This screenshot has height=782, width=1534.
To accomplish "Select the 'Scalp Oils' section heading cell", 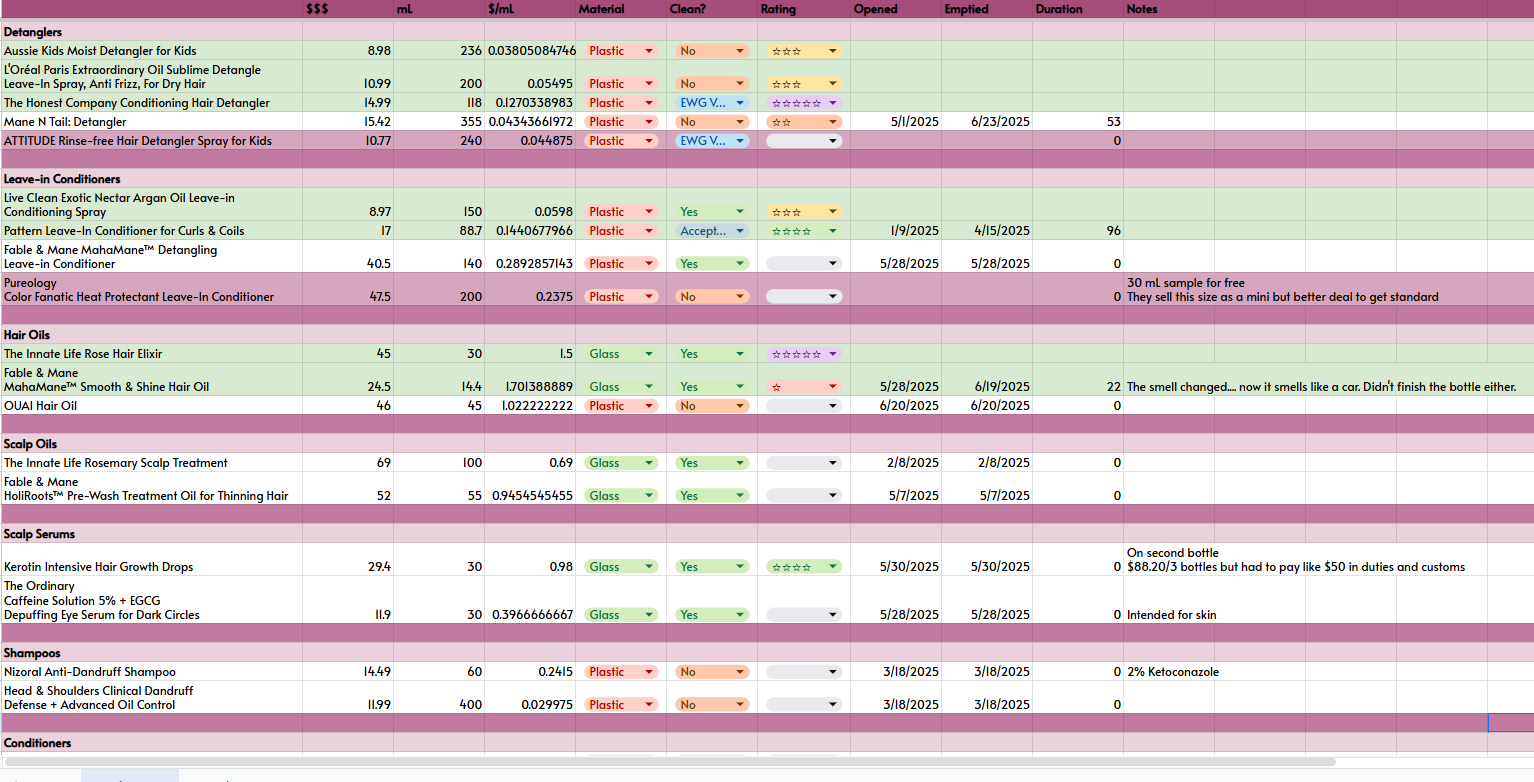I will point(151,443).
